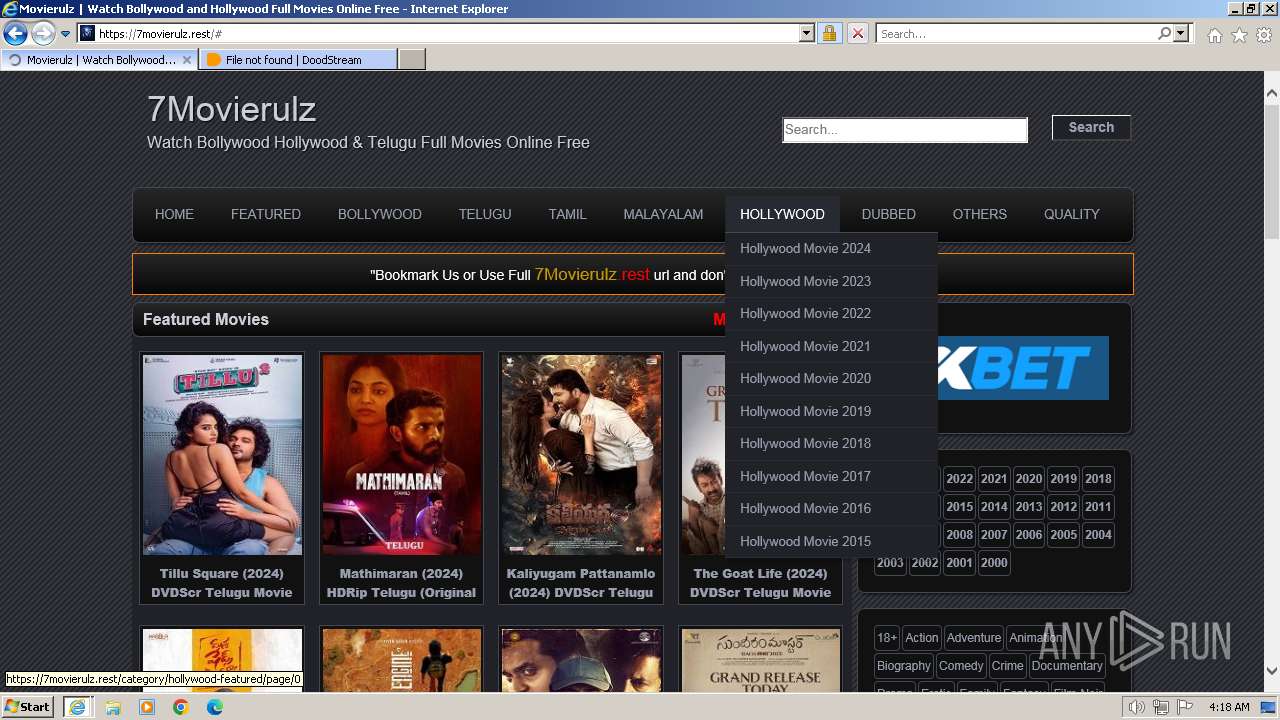
Task: Go to HOME in navigation menu
Action: pyautogui.click(x=174, y=214)
